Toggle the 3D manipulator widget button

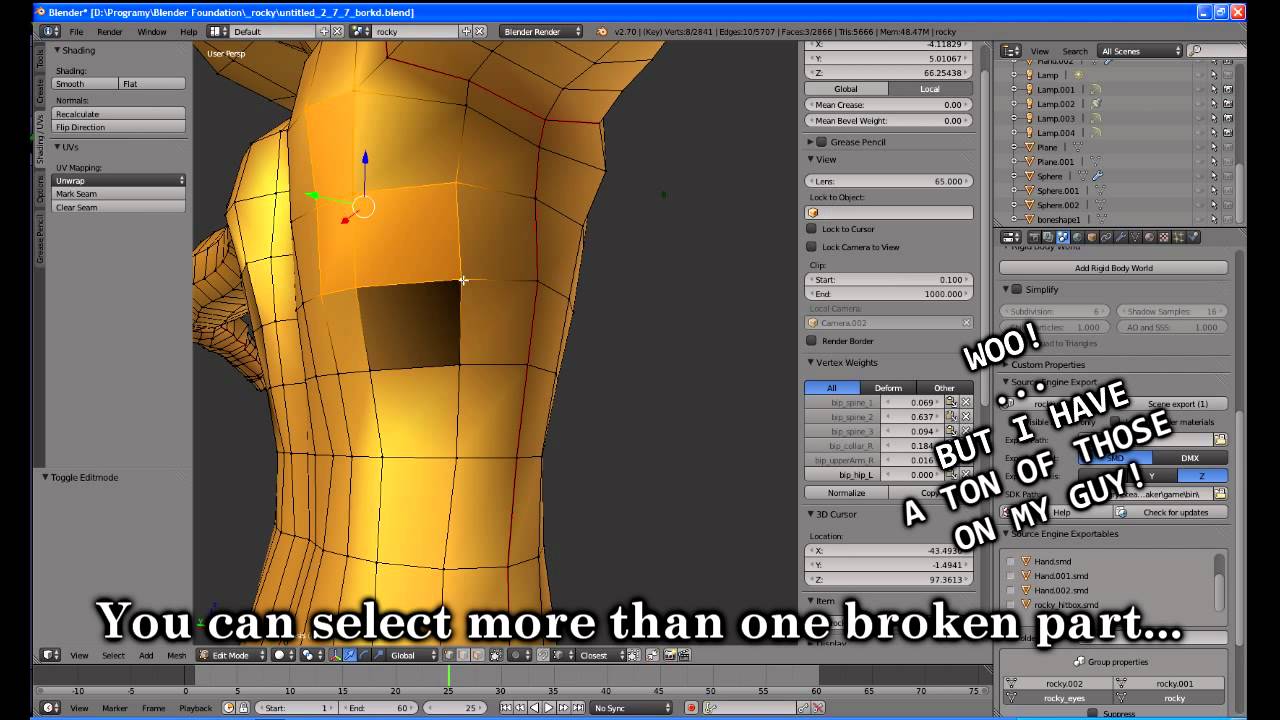tap(335, 655)
